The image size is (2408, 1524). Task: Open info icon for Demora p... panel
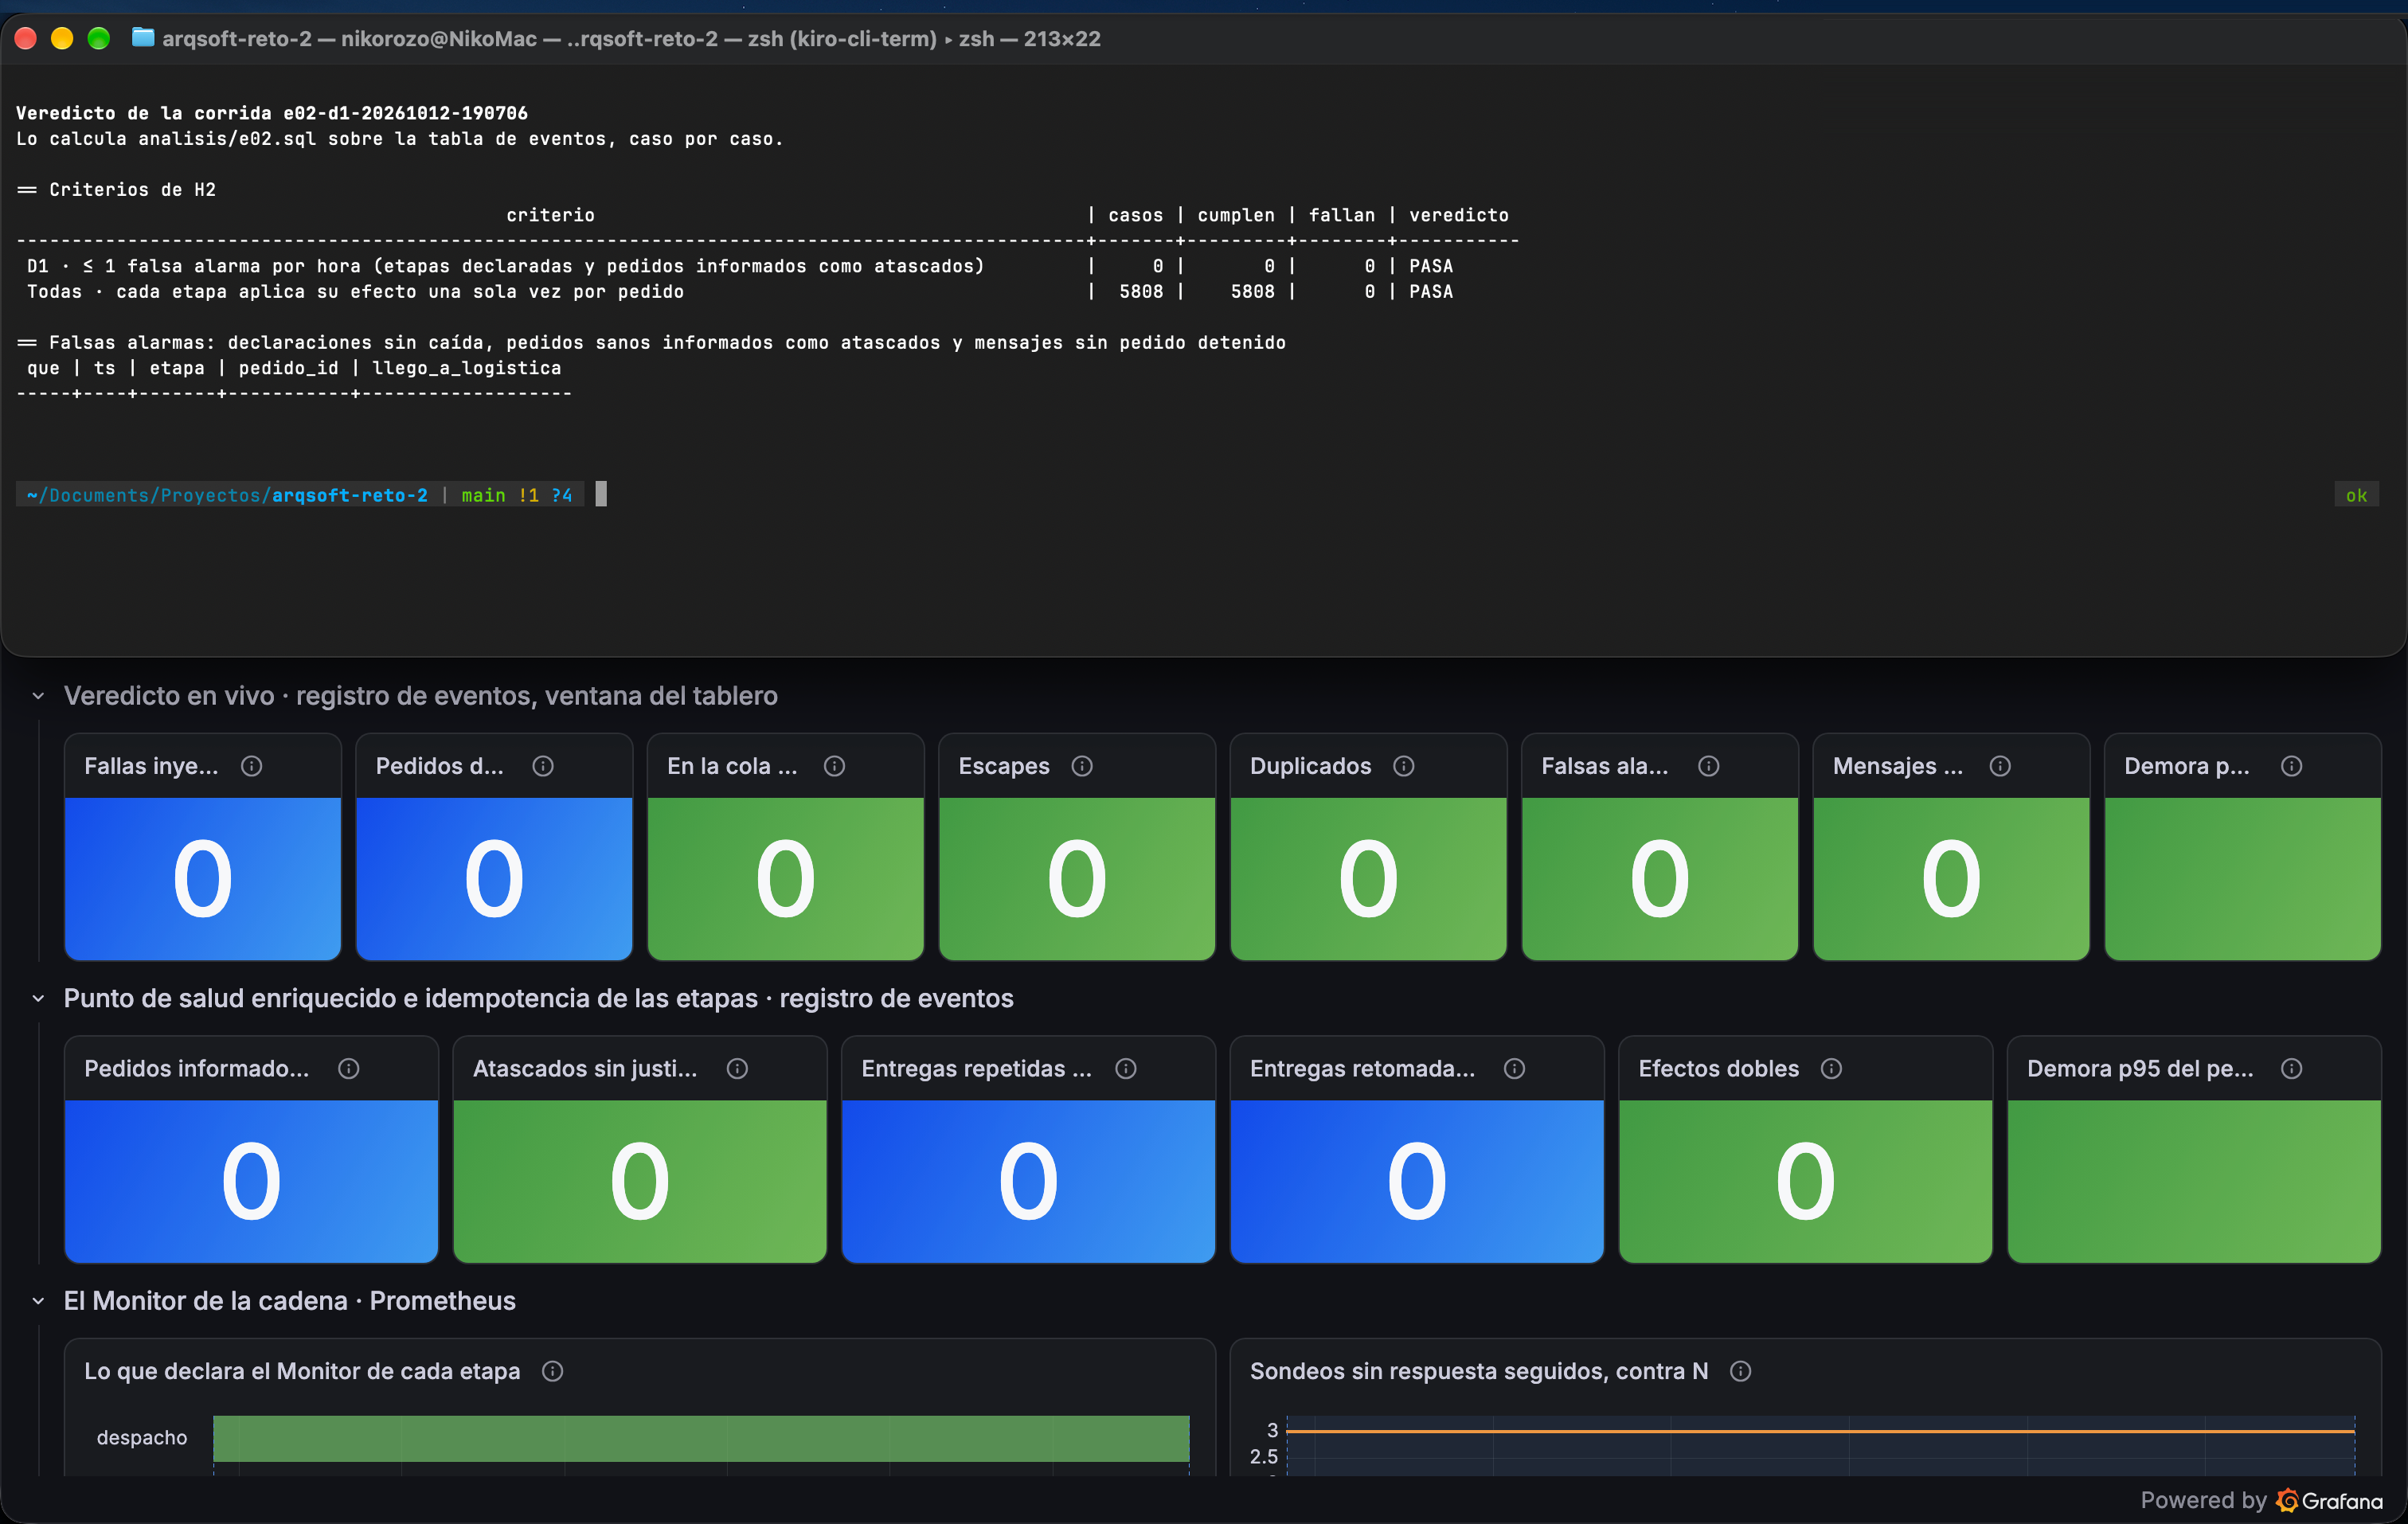(2292, 766)
